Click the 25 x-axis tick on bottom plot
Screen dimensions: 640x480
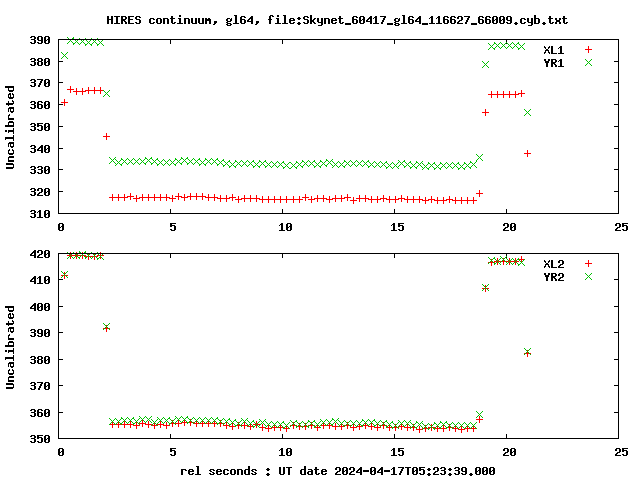pos(621,452)
